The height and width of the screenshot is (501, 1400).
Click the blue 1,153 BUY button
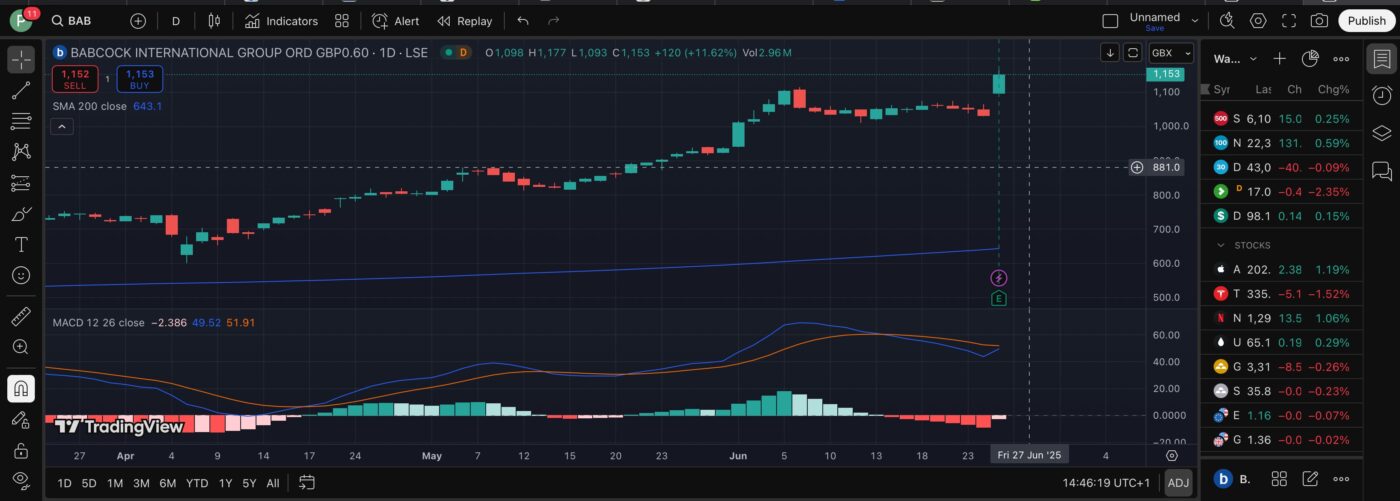tap(139, 79)
